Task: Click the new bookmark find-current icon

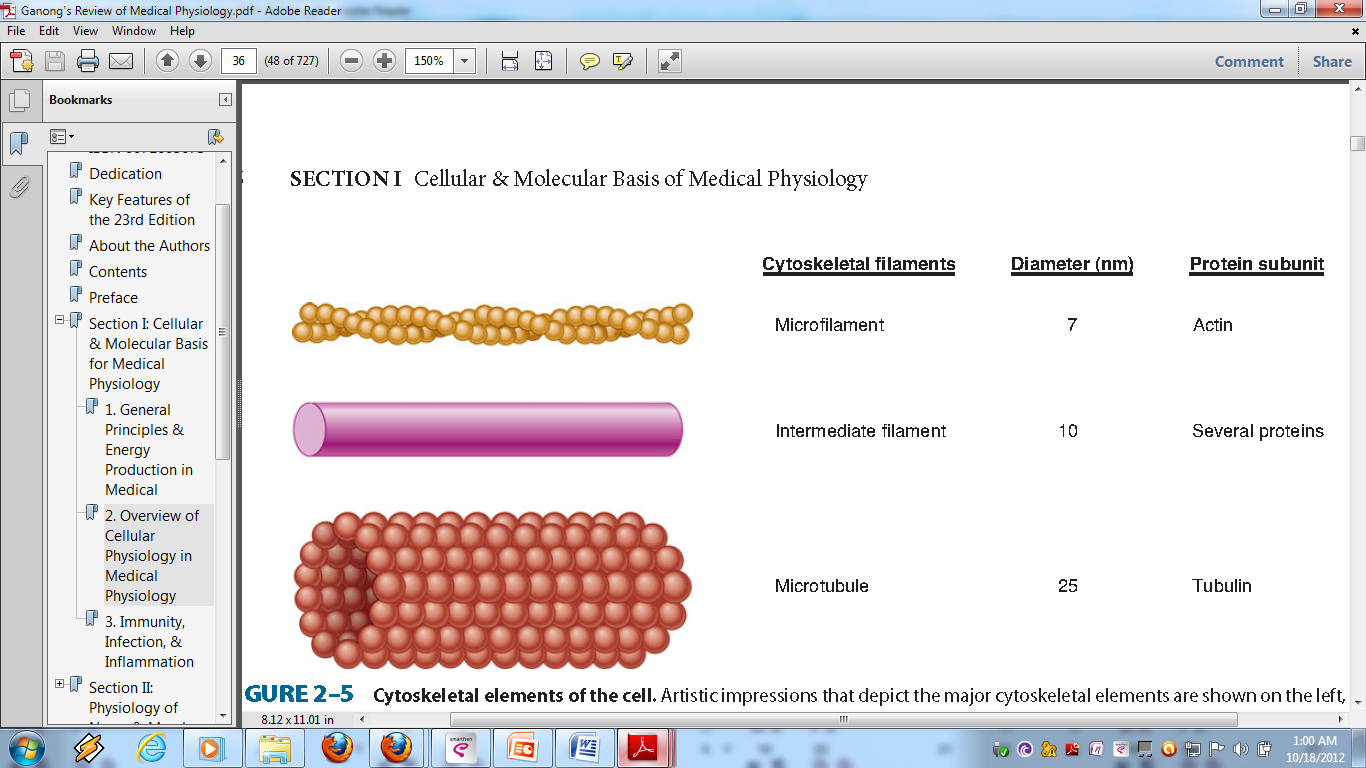Action: (215, 137)
